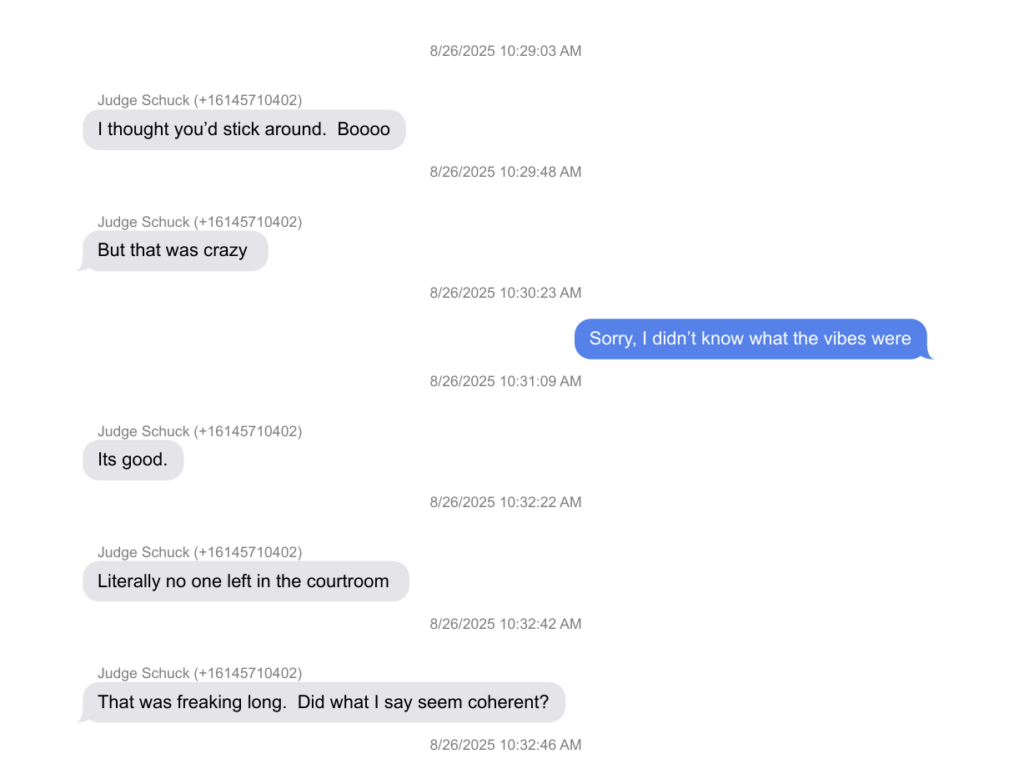Click the sender name above "Its good."
Screen dimensions: 1024x759
(200, 432)
